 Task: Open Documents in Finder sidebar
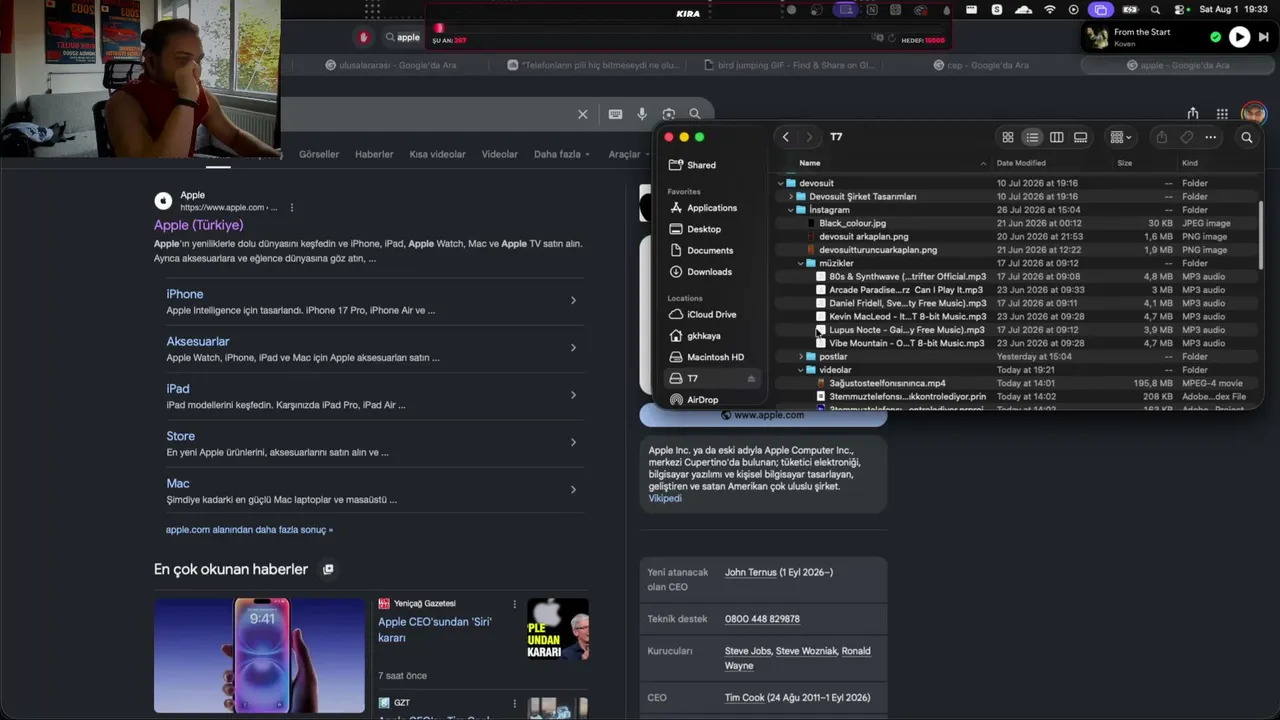712,250
